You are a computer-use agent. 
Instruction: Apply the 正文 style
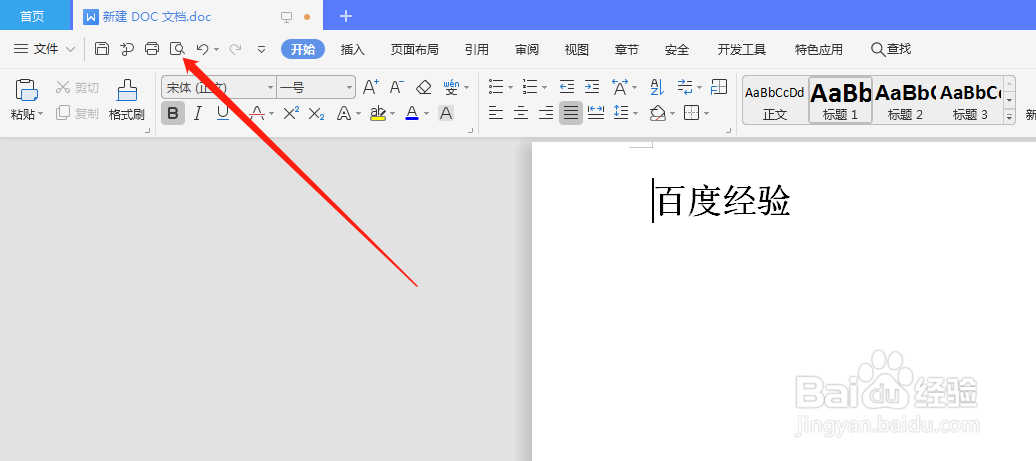click(775, 100)
